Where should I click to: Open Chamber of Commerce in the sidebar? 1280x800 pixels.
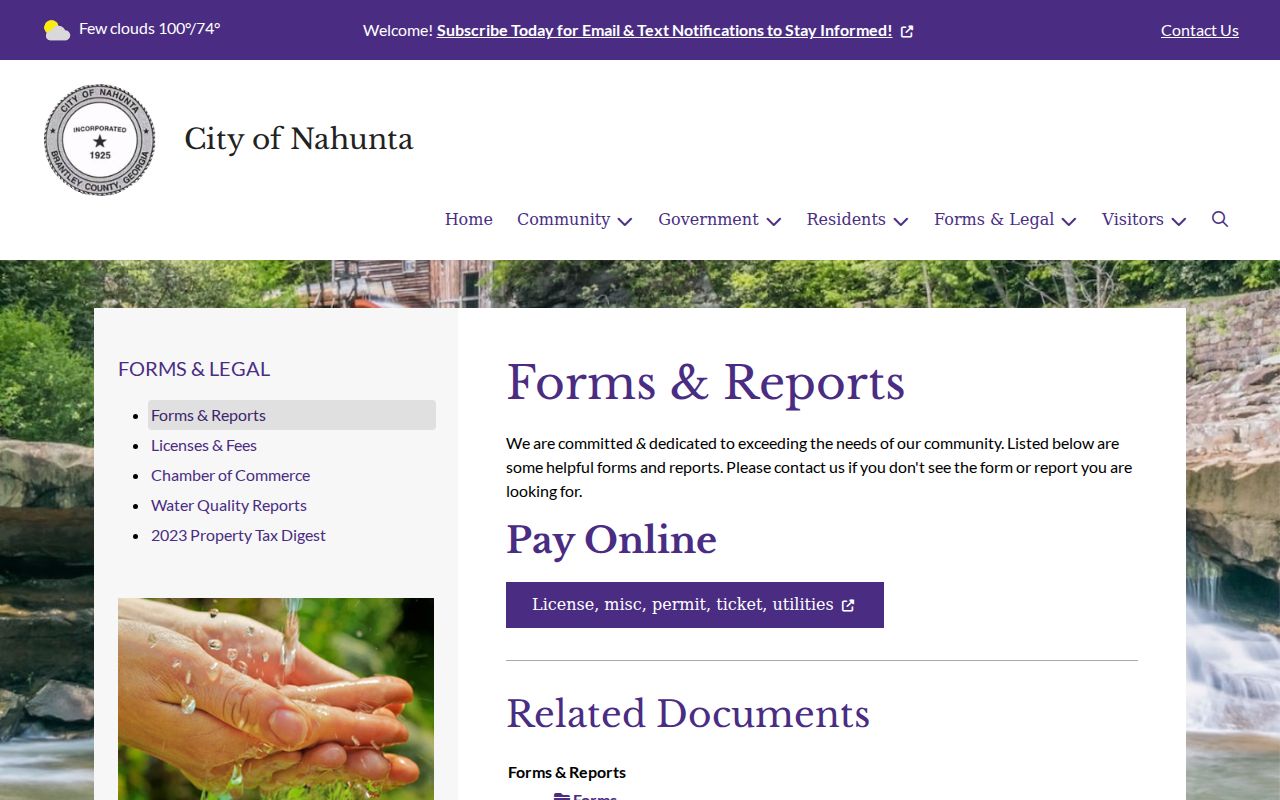230,475
